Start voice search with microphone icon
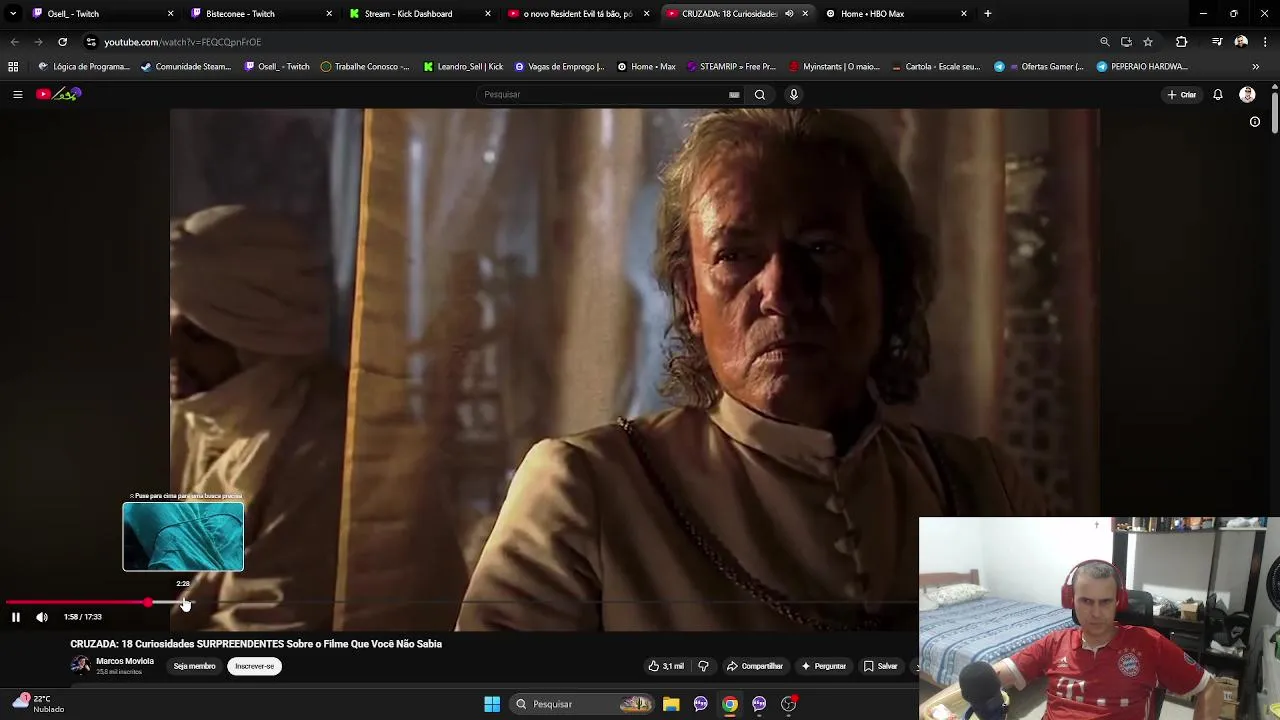This screenshot has width=1280, height=720. [x=794, y=94]
